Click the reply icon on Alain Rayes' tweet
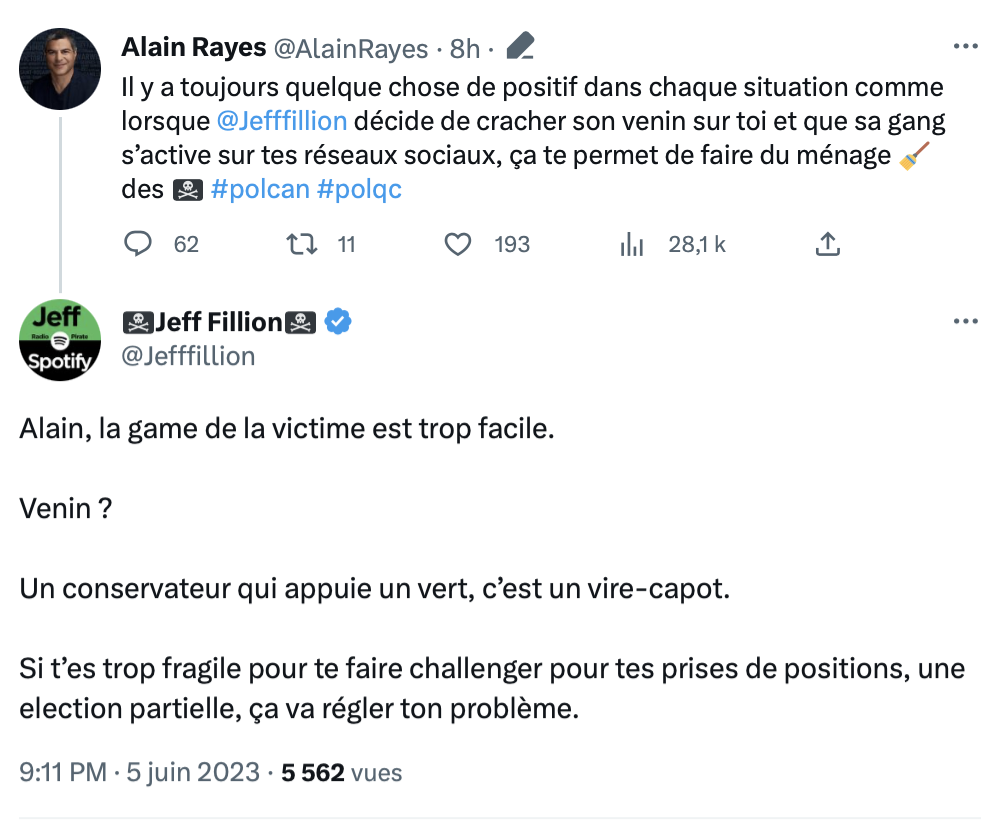This screenshot has width=1002, height=840. (x=137, y=244)
